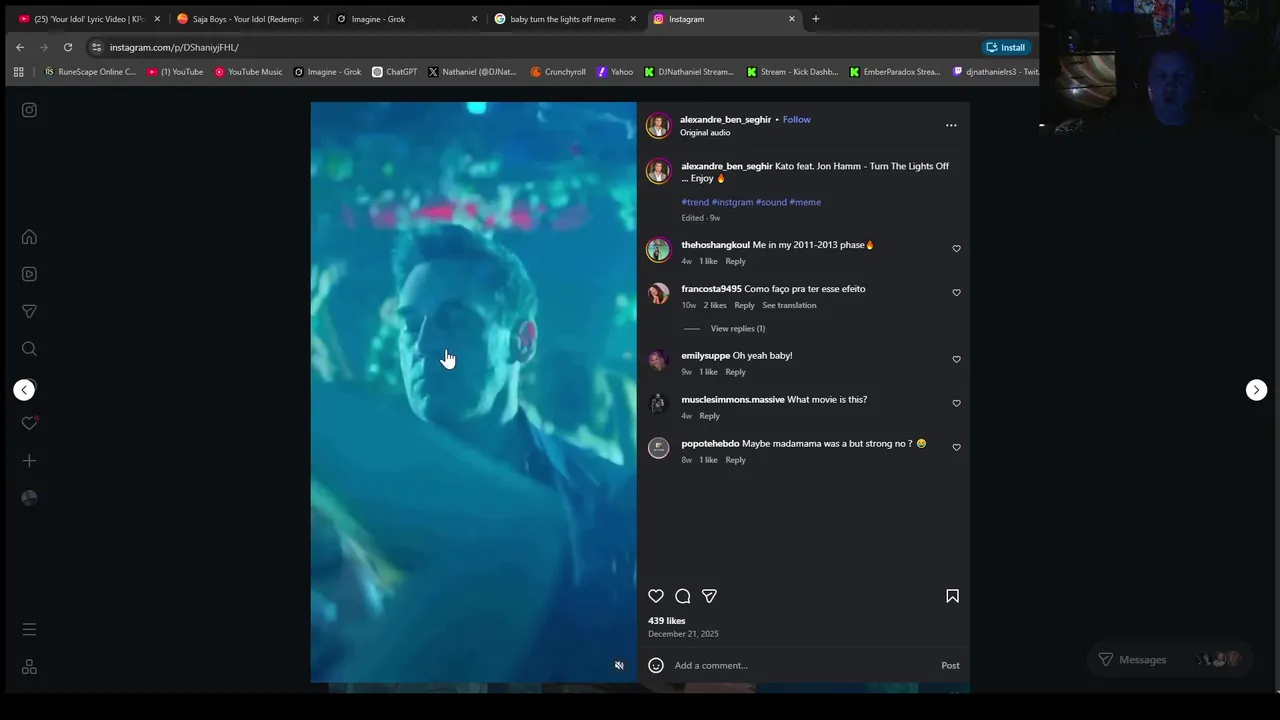Open emoji picker in comment box
The width and height of the screenshot is (1280, 720).
click(x=656, y=665)
